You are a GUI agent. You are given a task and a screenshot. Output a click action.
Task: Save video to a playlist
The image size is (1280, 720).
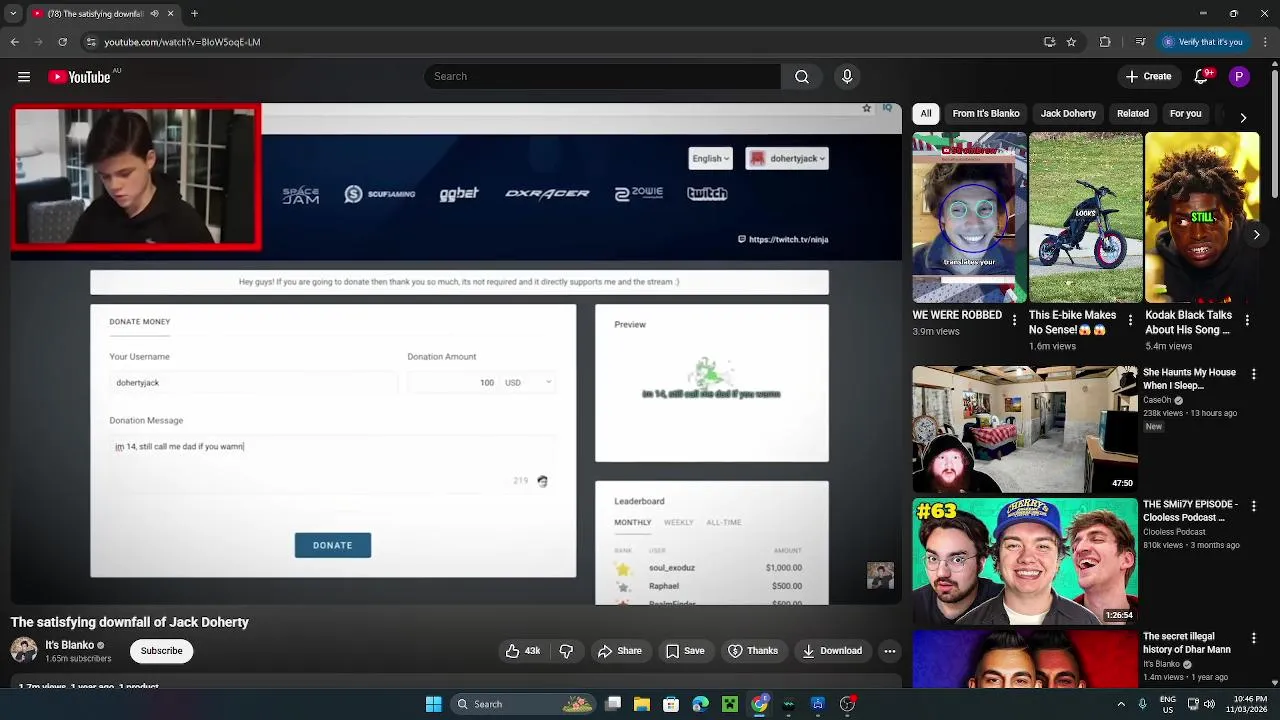click(685, 651)
